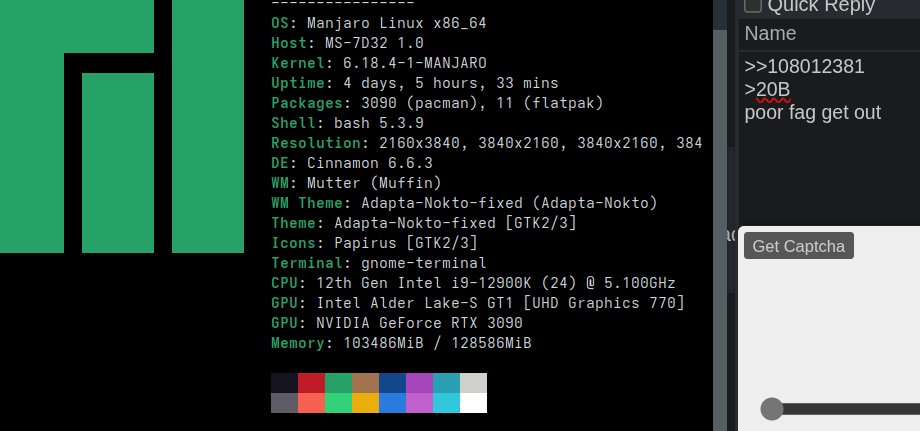Click inside the reply comment text area
This screenshot has height=431, width=920.
[x=830, y=138]
